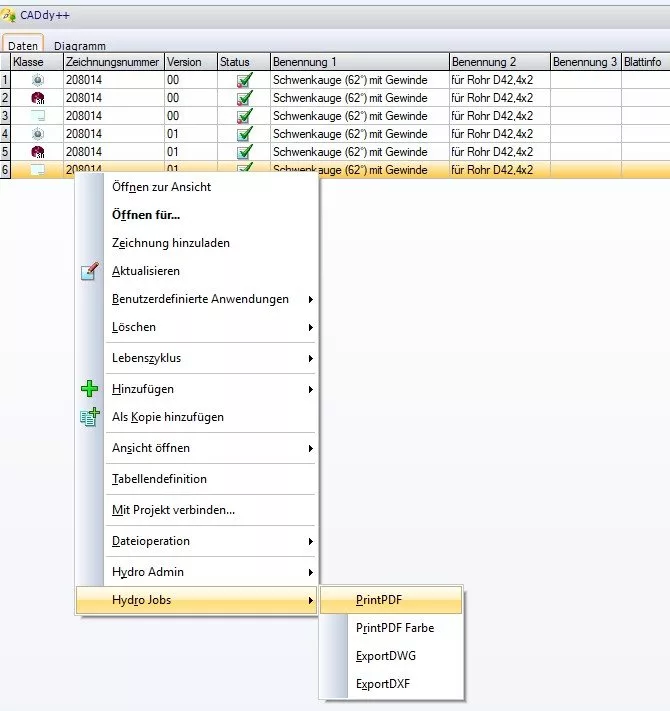Image resolution: width=670 pixels, height=711 pixels.
Task: Toggle the status checkmark in row 3
Action: [244, 116]
